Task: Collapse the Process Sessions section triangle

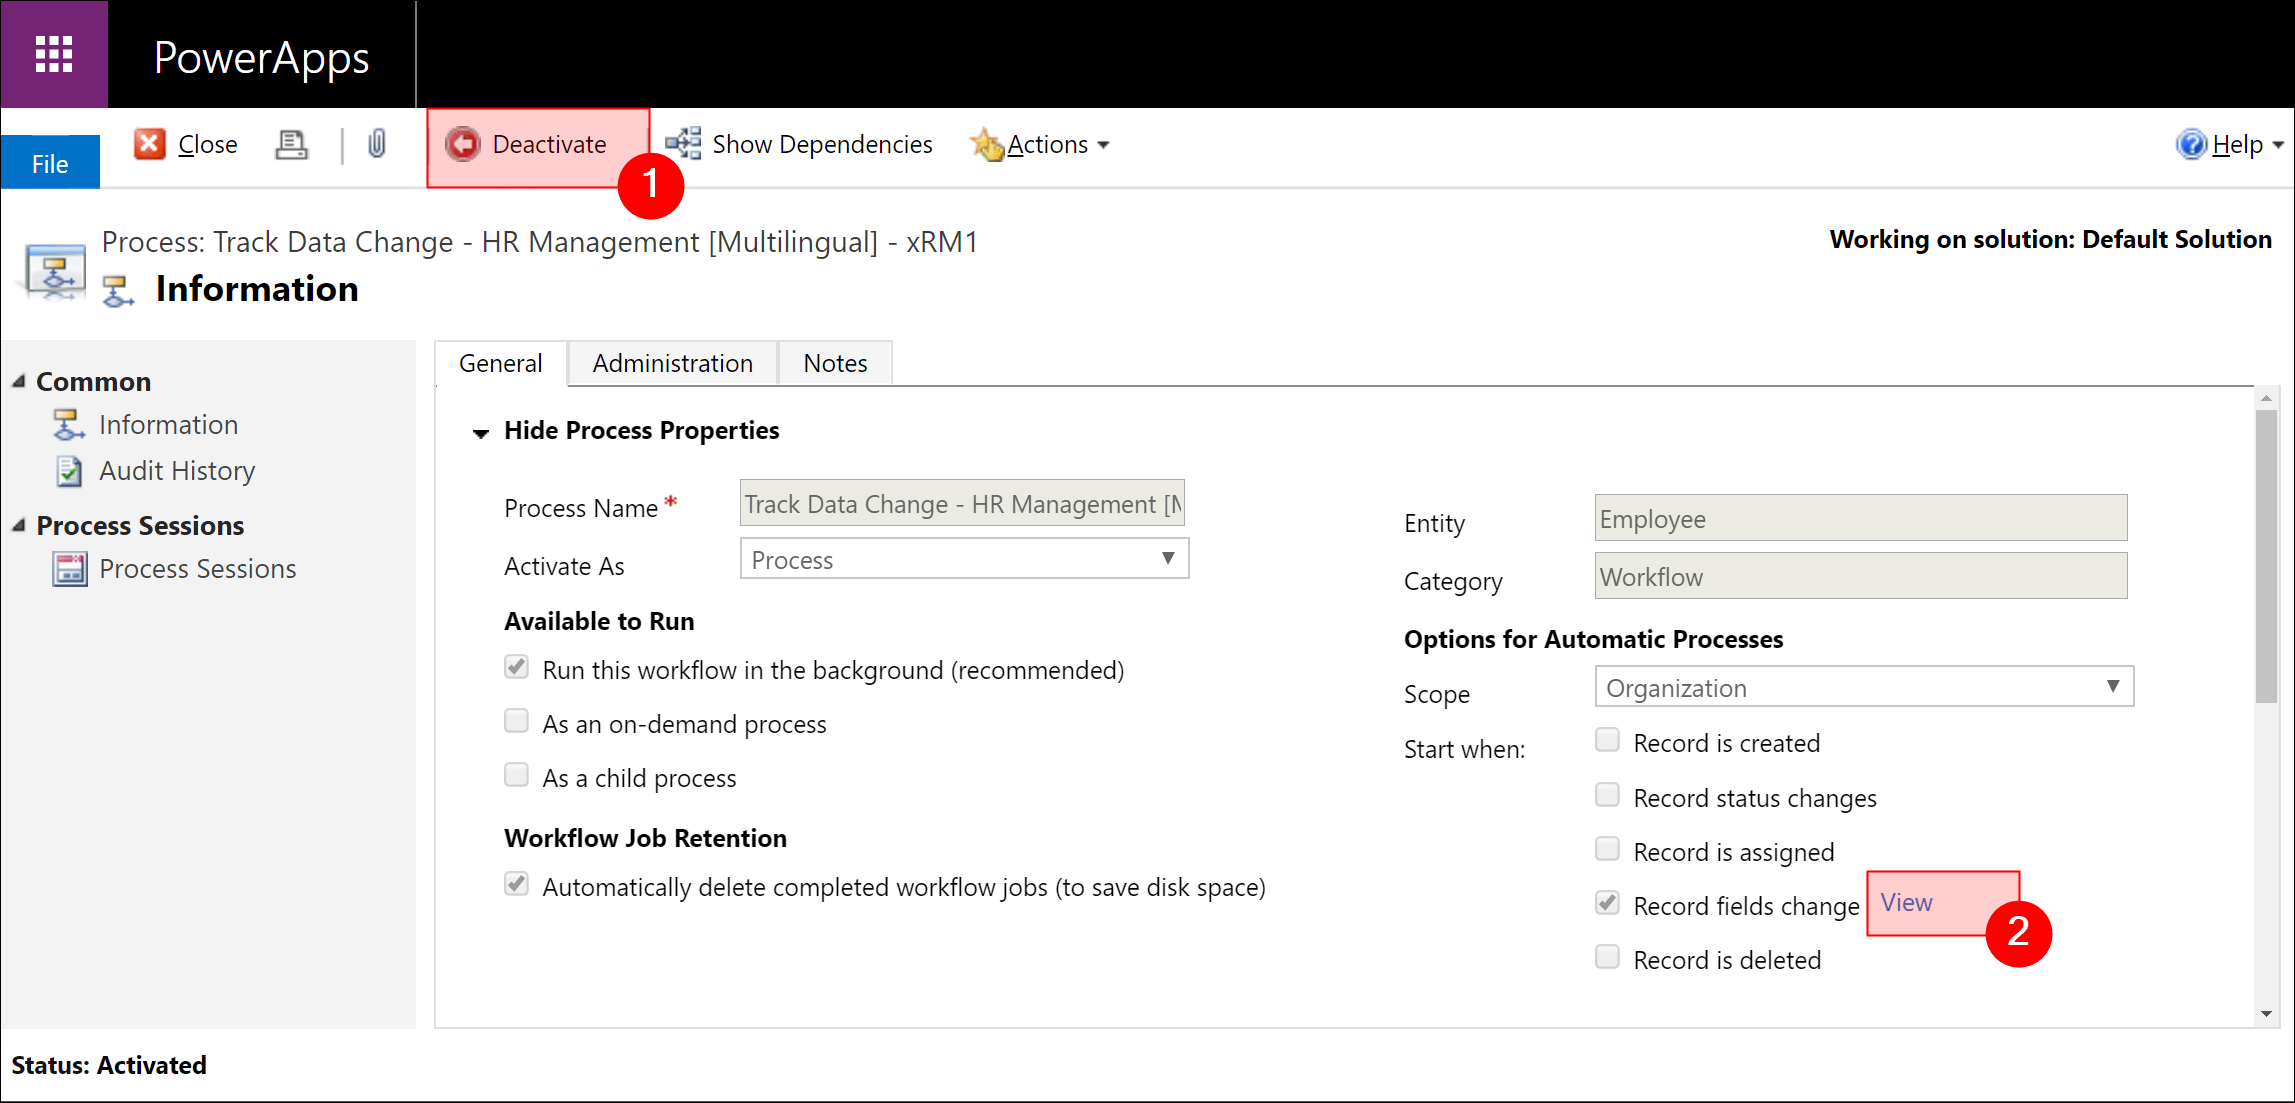Action: click(19, 525)
